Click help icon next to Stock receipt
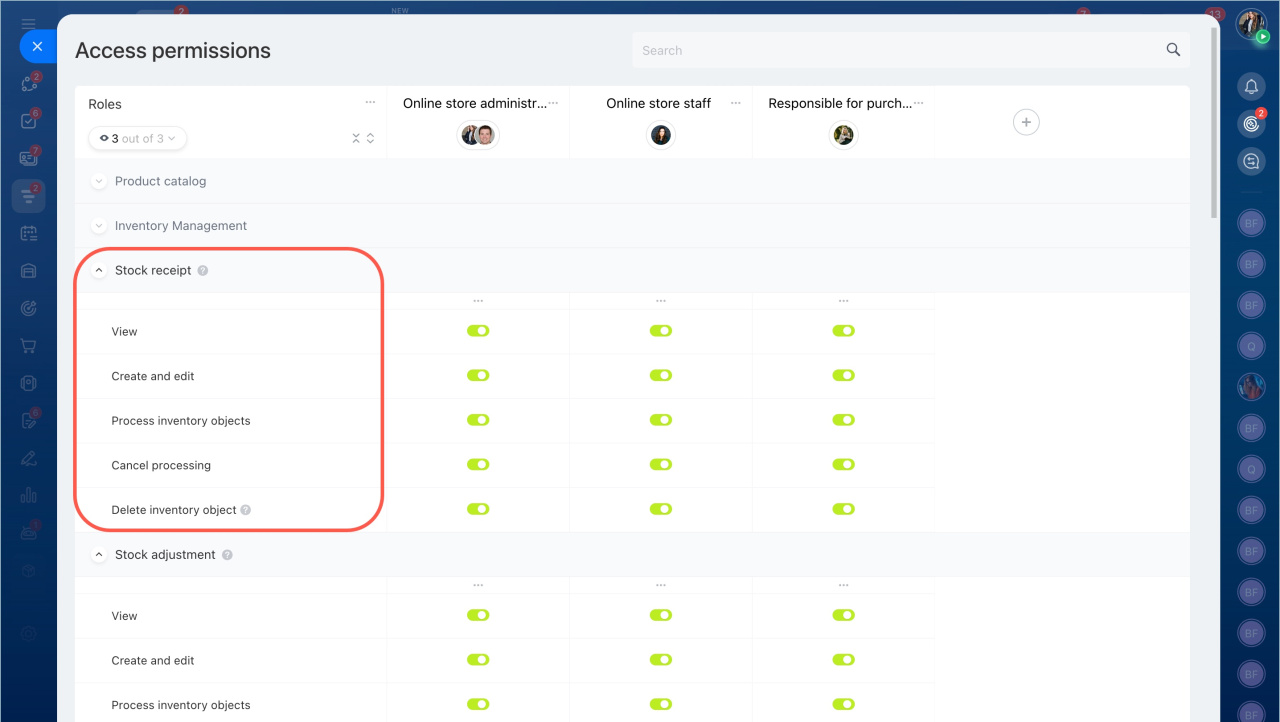The image size is (1280, 722). tap(203, 271)
